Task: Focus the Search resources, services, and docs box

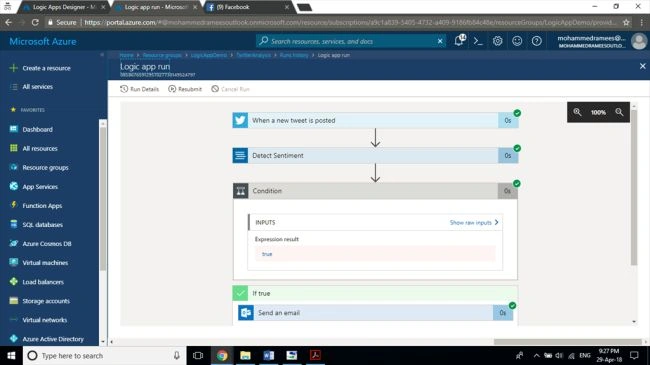Action: tap(350, 41)
